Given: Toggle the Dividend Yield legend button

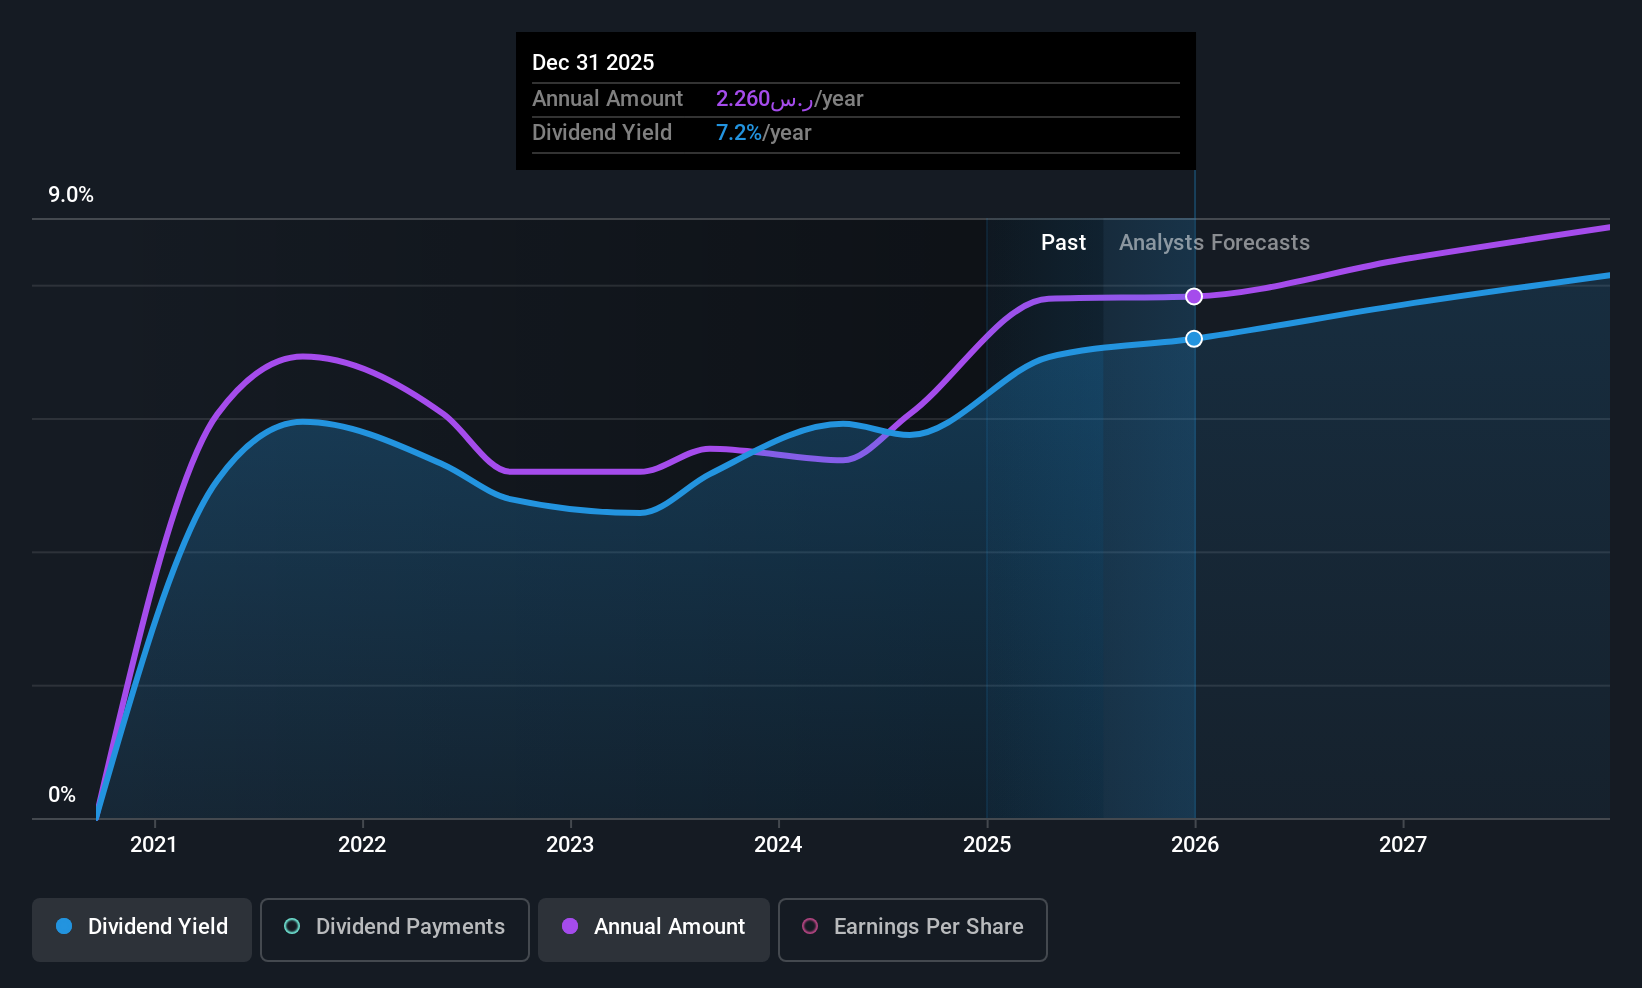Looking at the screenshot, I should point(142,930).
